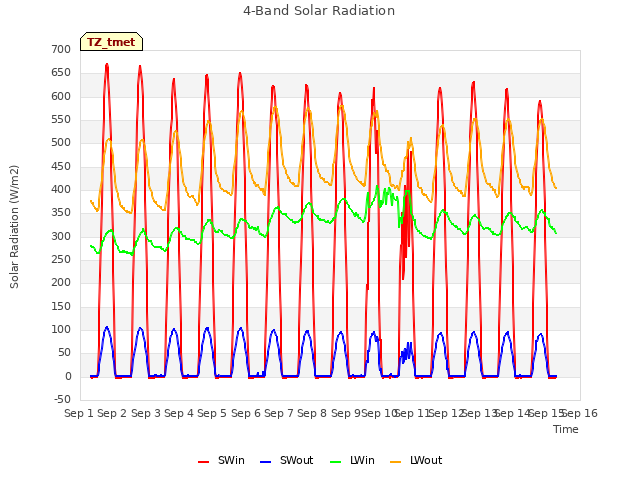Click the blue SWout legend color marker
Viewport: 640px width, 480px height.
(265, 462)
